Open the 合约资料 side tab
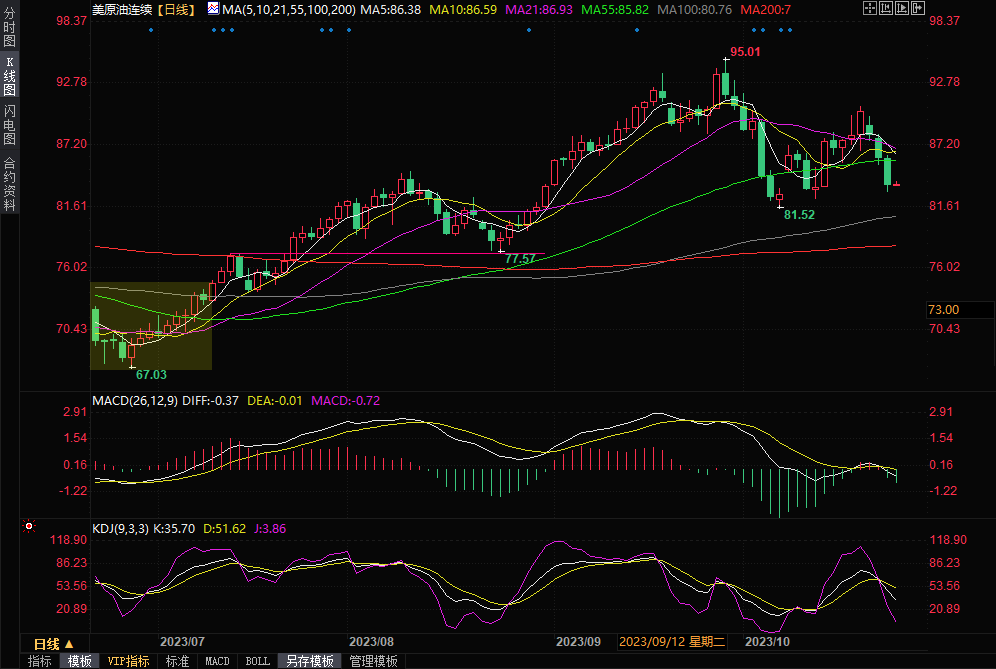 pyautogui.click(x=9, y=183)
